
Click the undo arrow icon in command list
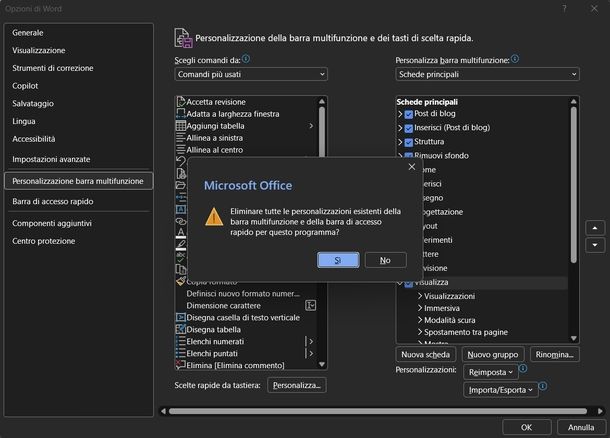[x=181, y=161]
